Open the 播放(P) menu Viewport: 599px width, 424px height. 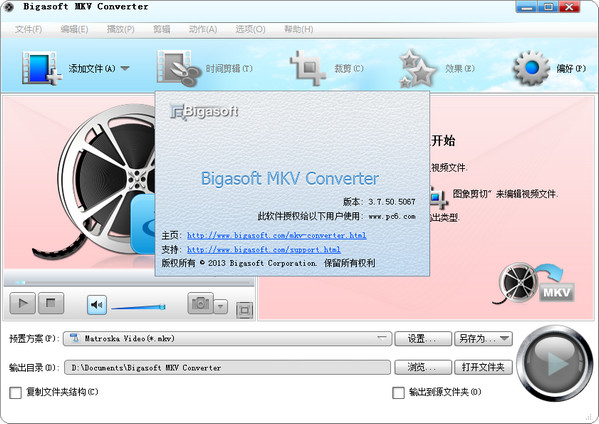coord(120,29)
